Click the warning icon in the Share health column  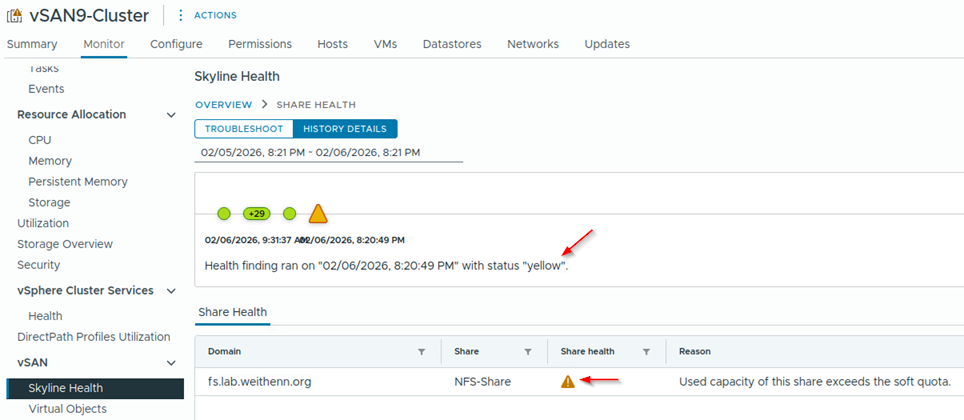pos(568,381)
